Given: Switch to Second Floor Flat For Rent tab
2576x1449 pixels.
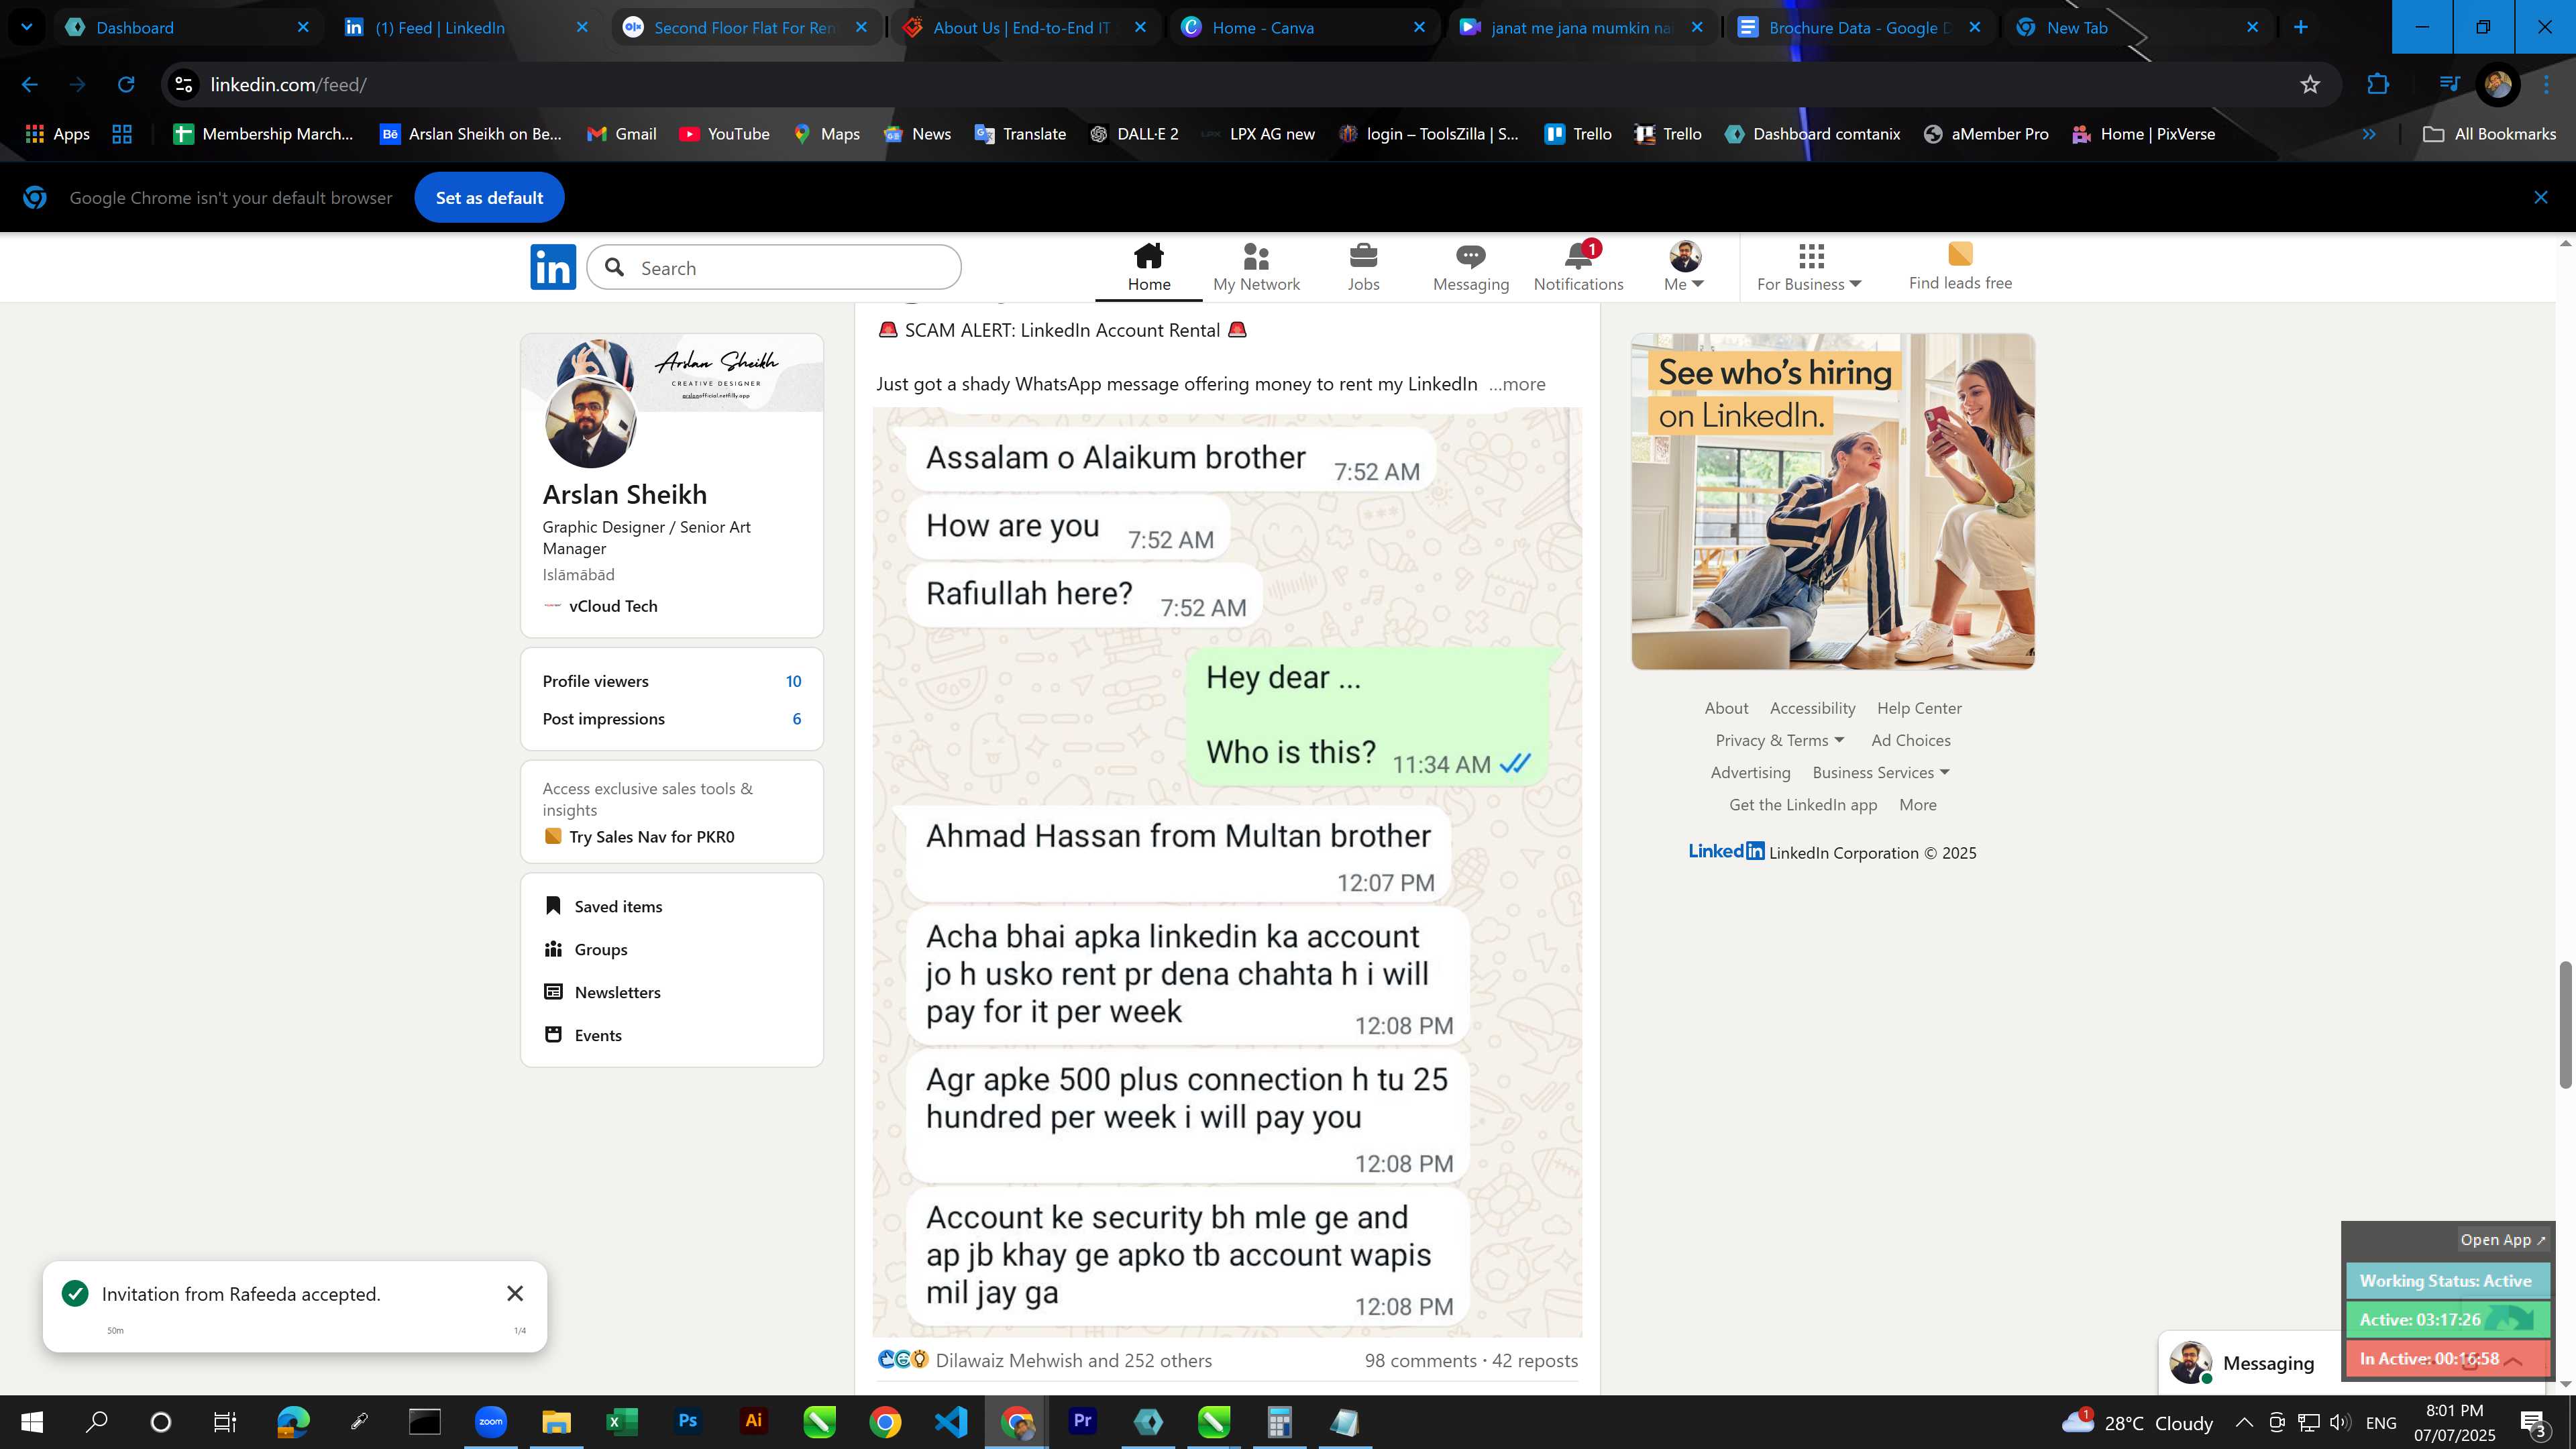Looking at the screenshot, I should pos(745,27).
